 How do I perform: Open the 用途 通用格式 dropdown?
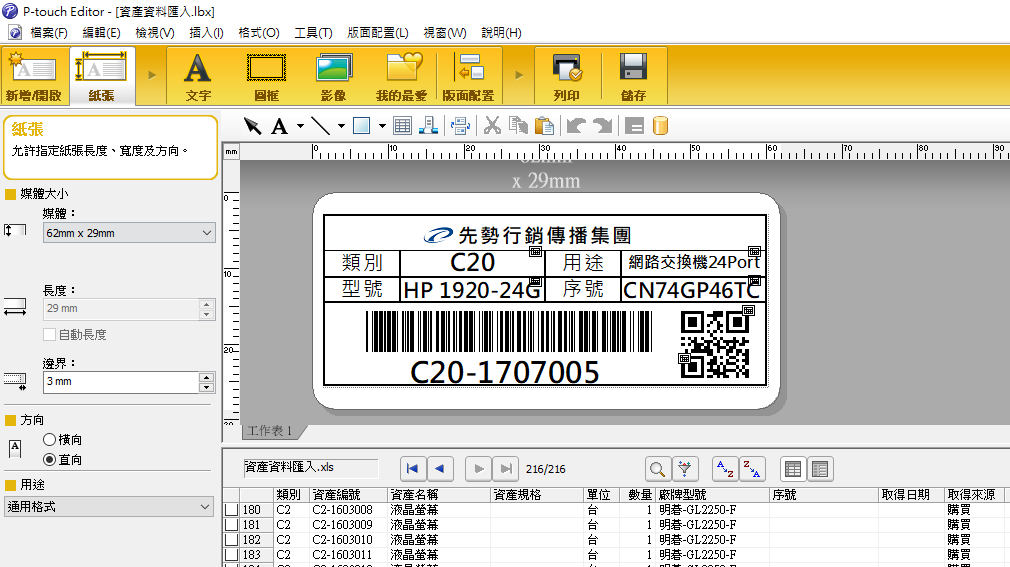pos(109,506)
